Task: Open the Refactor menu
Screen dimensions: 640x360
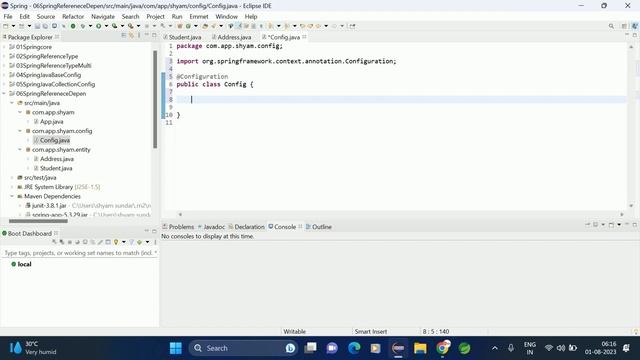Action: pos(73,16)
